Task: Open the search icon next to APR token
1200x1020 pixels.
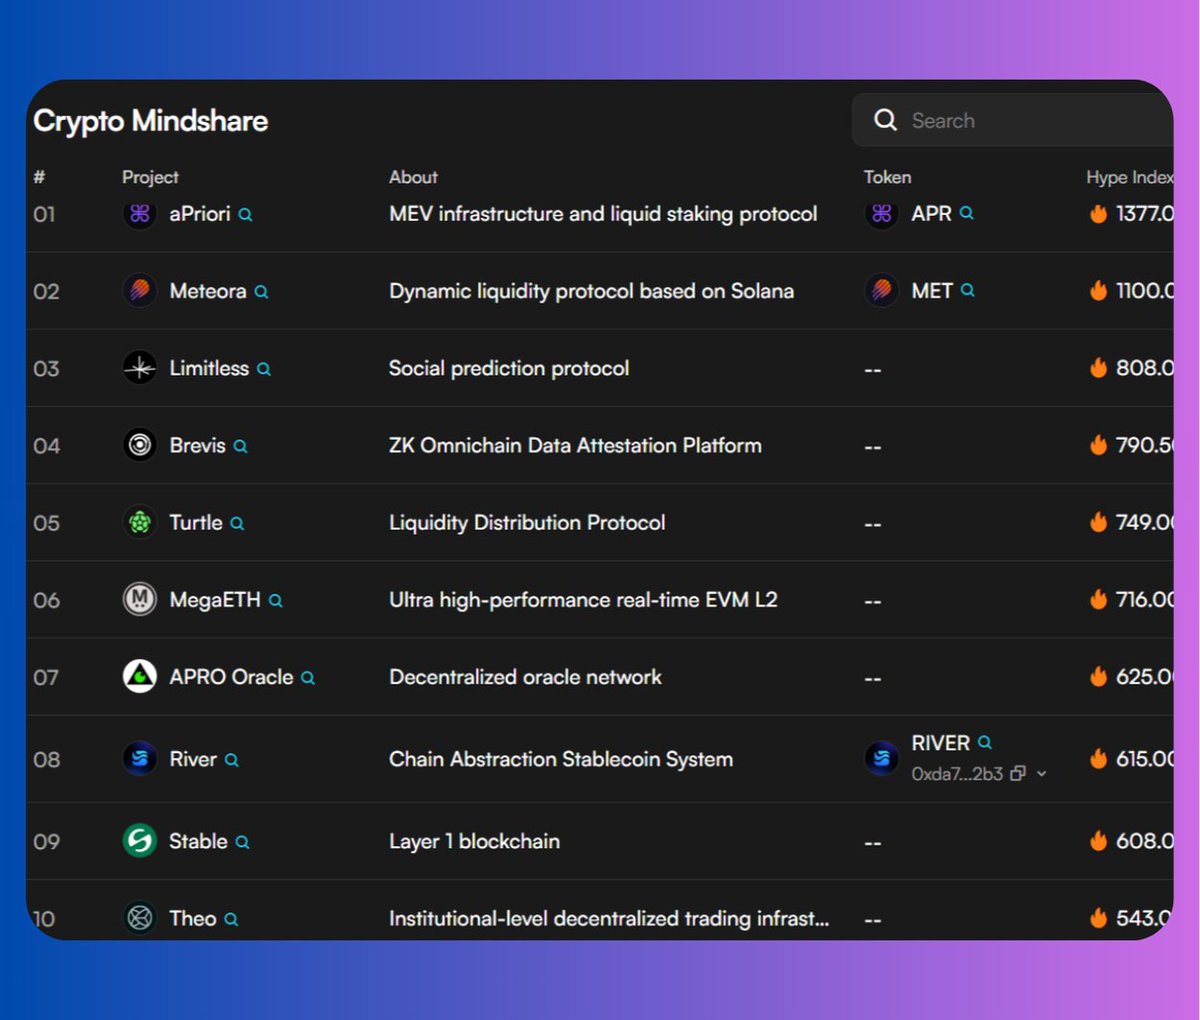Action: pos(967,213)
